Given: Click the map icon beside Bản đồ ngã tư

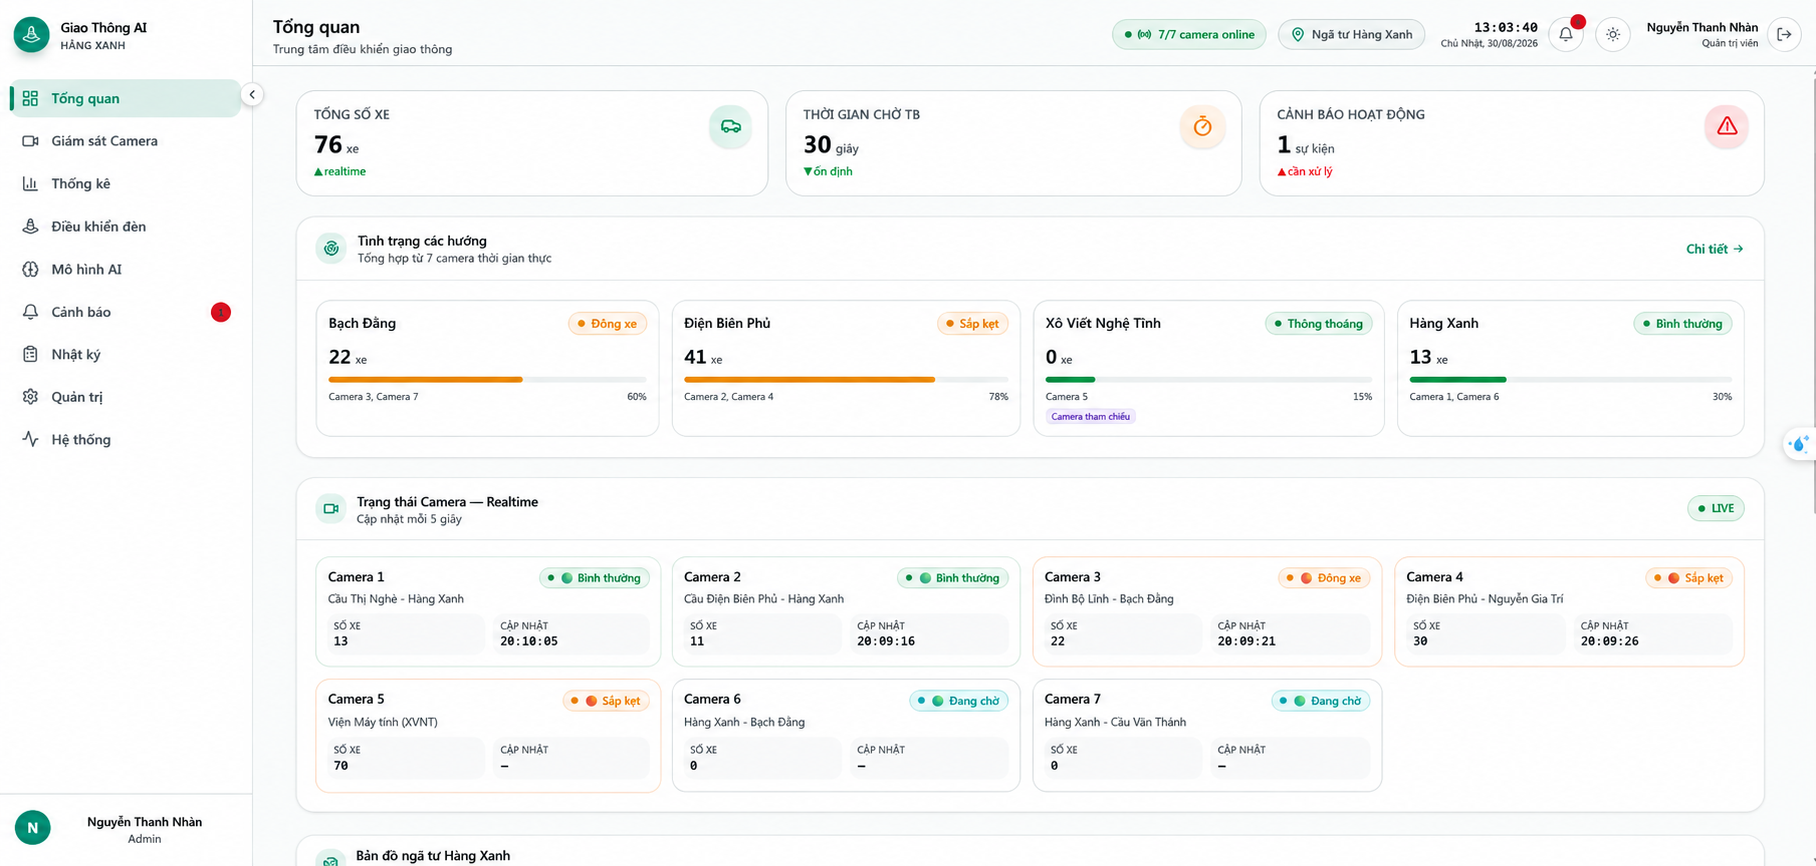Looking at the screenshot, I should coord(331,859).
